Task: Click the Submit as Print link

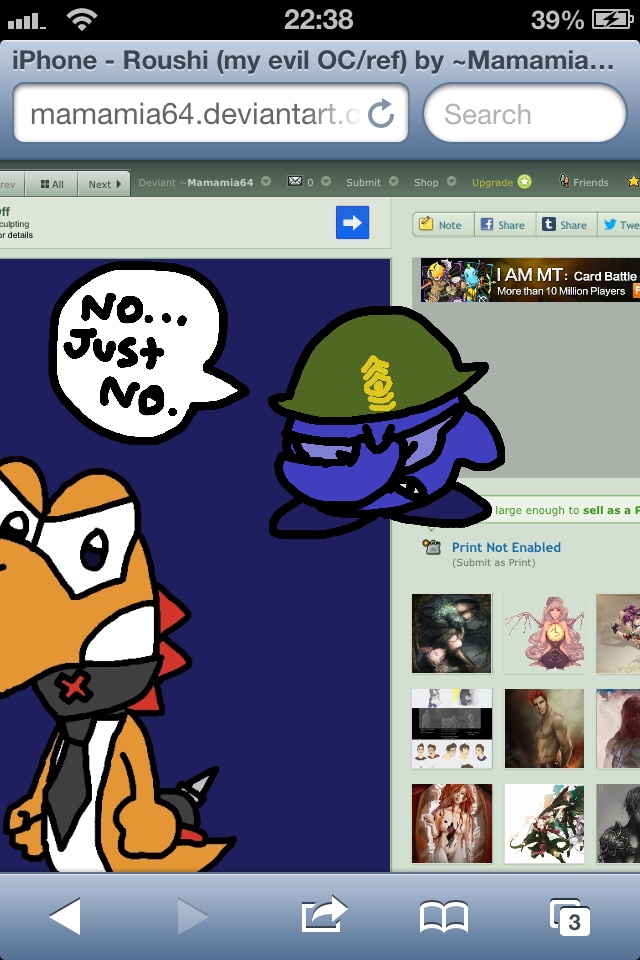Action: pos(494,563)
